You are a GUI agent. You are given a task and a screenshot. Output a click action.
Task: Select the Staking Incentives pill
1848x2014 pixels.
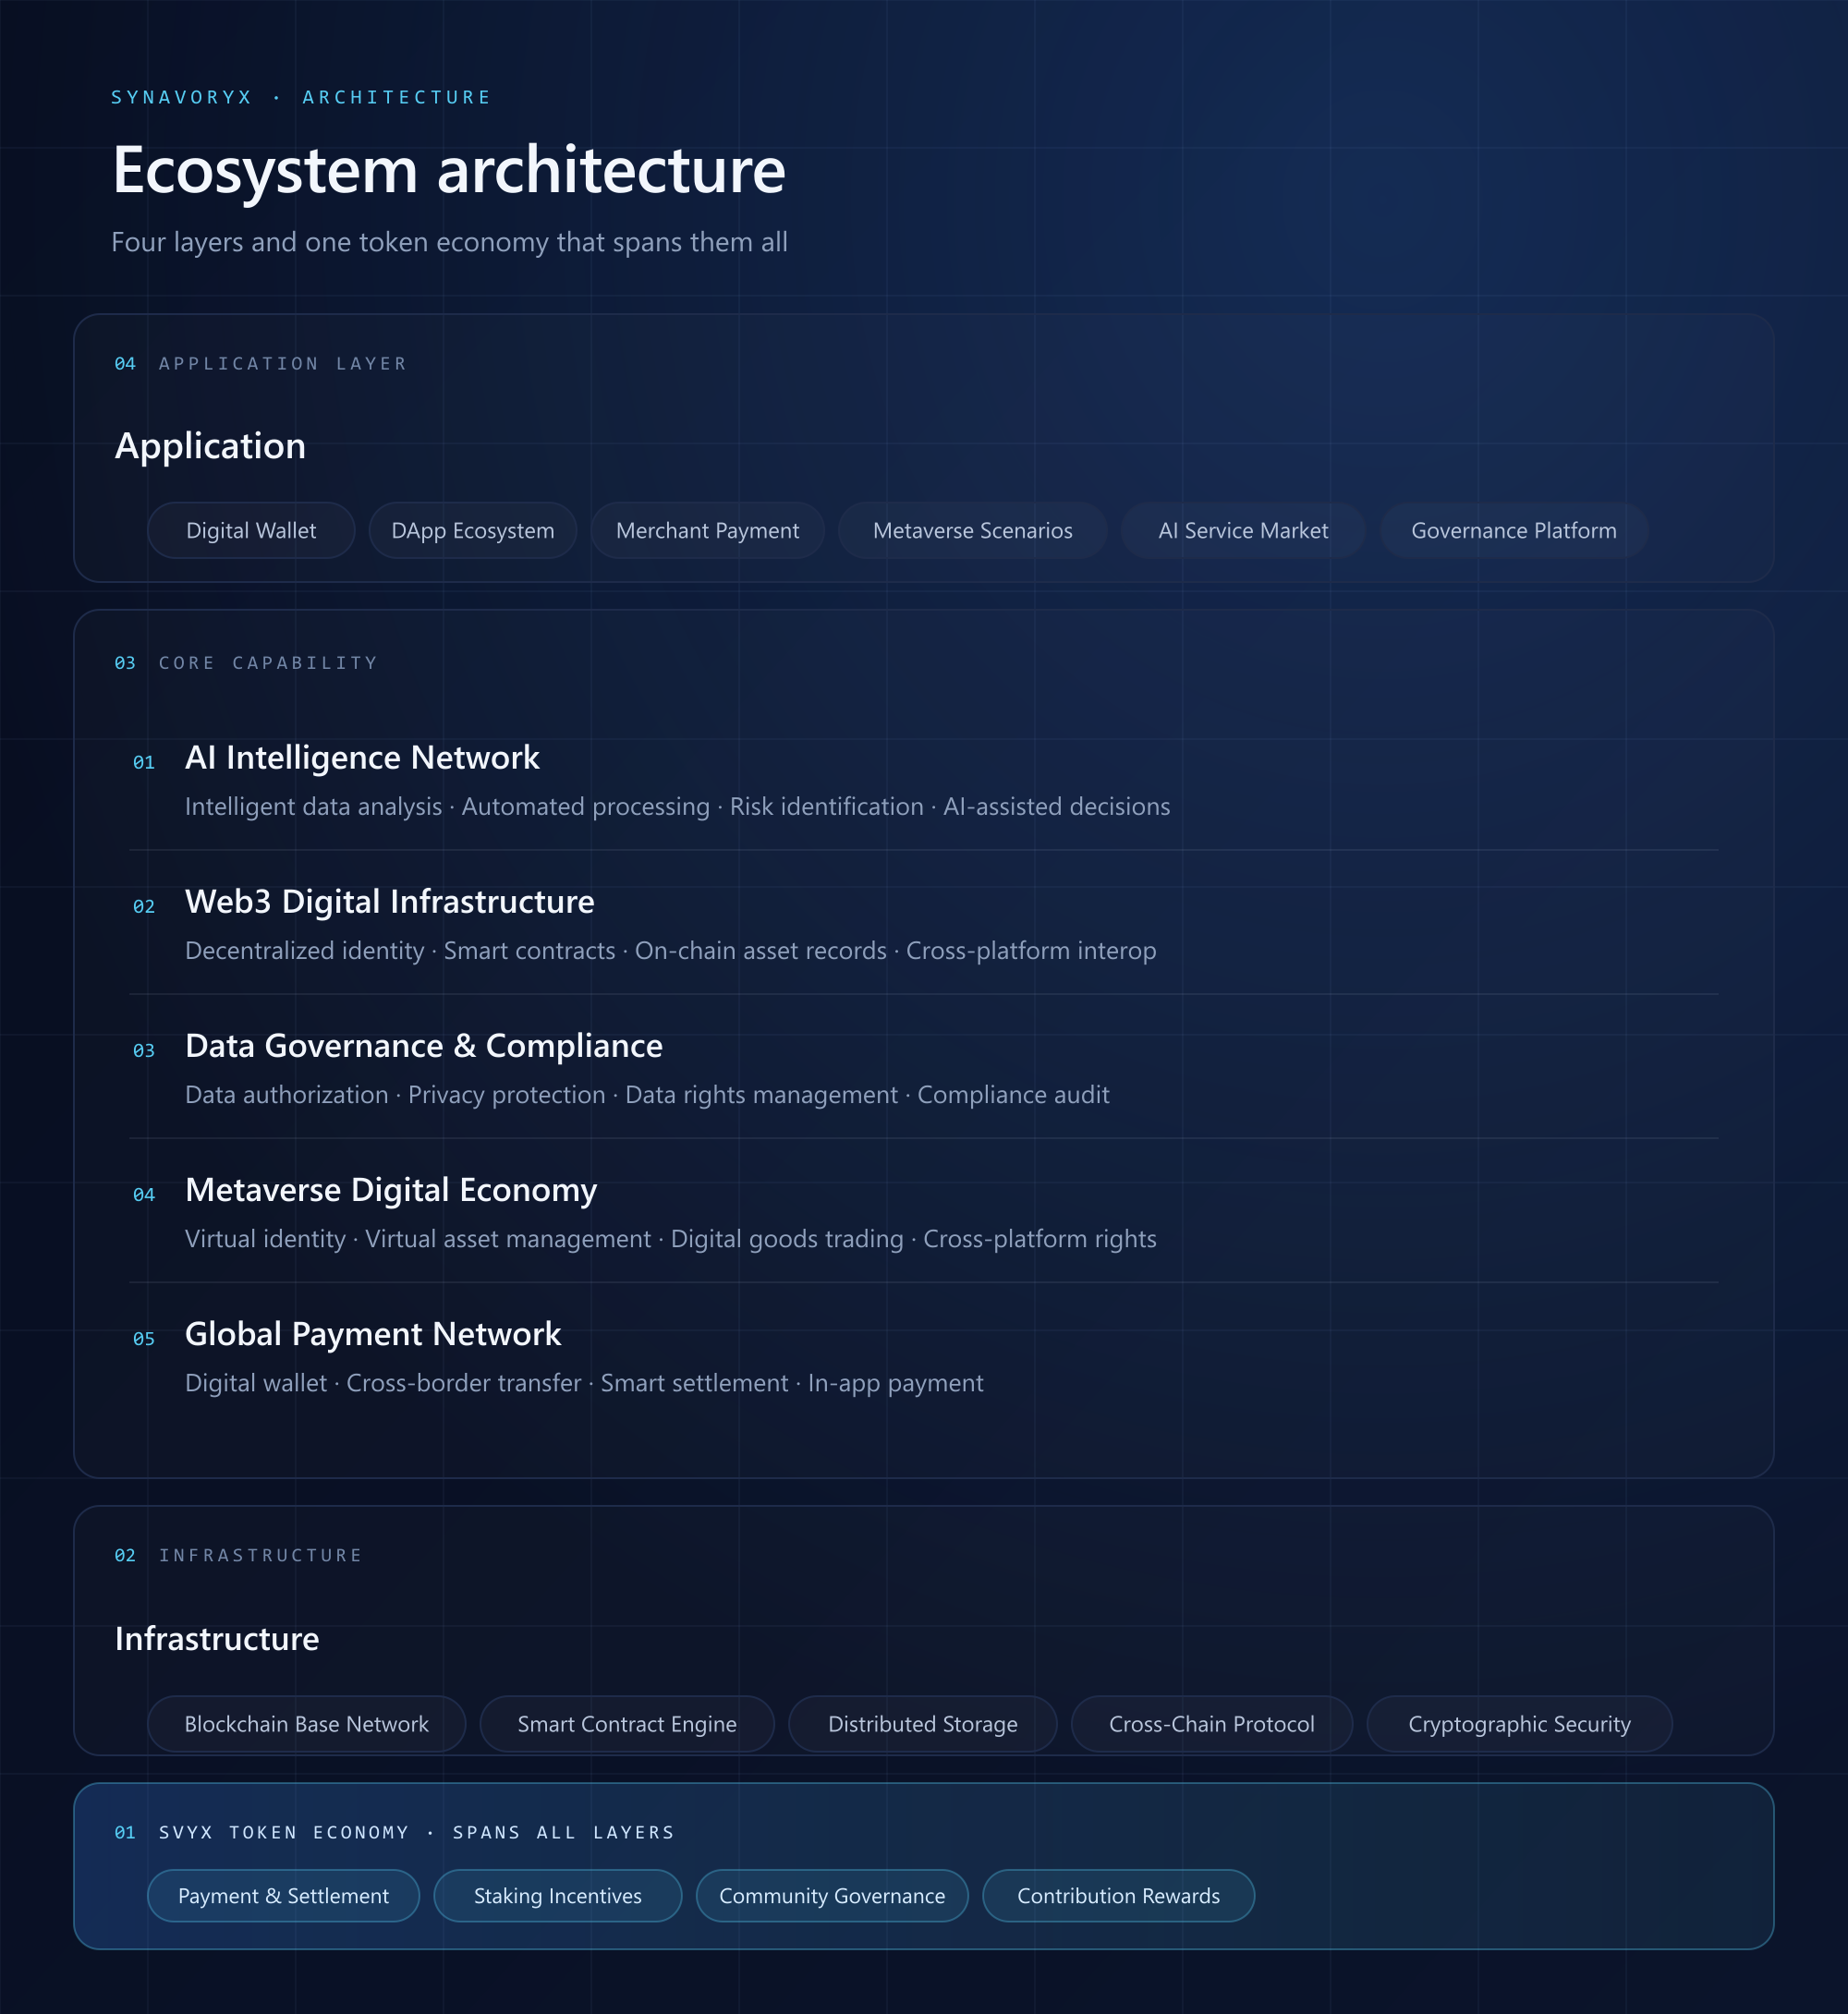coord(558,1896)
